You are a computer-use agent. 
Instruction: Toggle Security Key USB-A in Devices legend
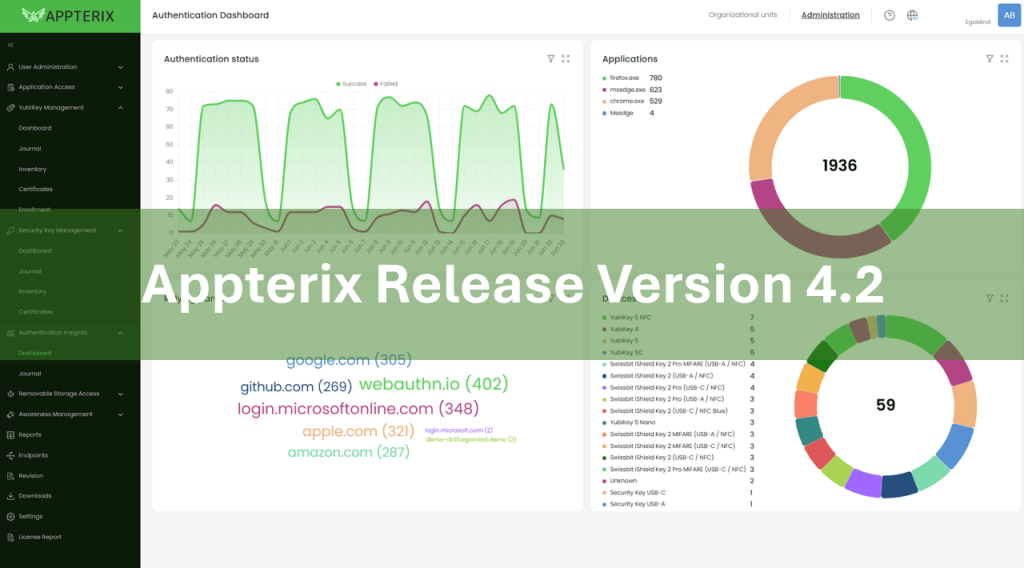[x=633, y=504]
